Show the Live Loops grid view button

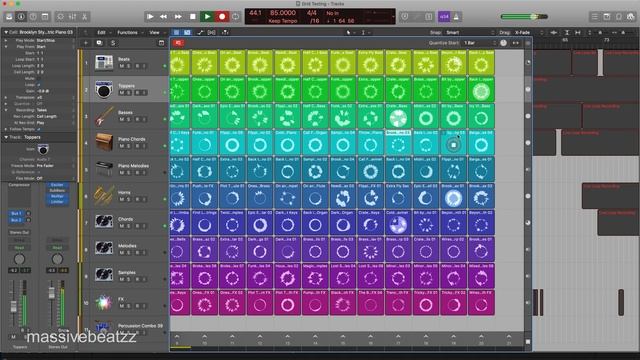click(x=176, y=32)
